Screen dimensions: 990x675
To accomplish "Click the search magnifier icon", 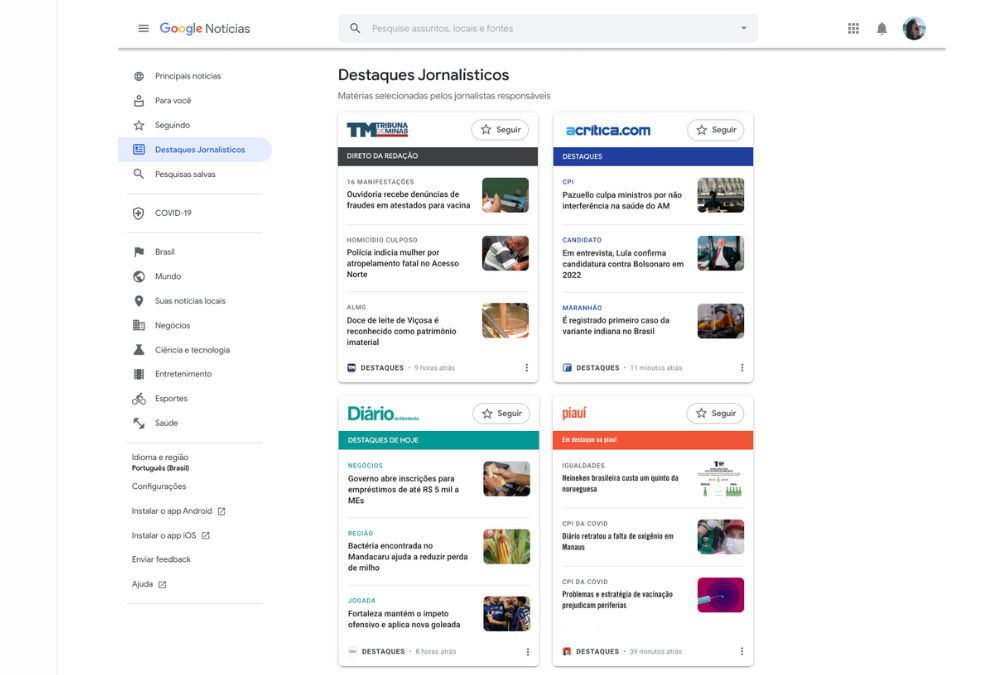I will click(355, 28).
